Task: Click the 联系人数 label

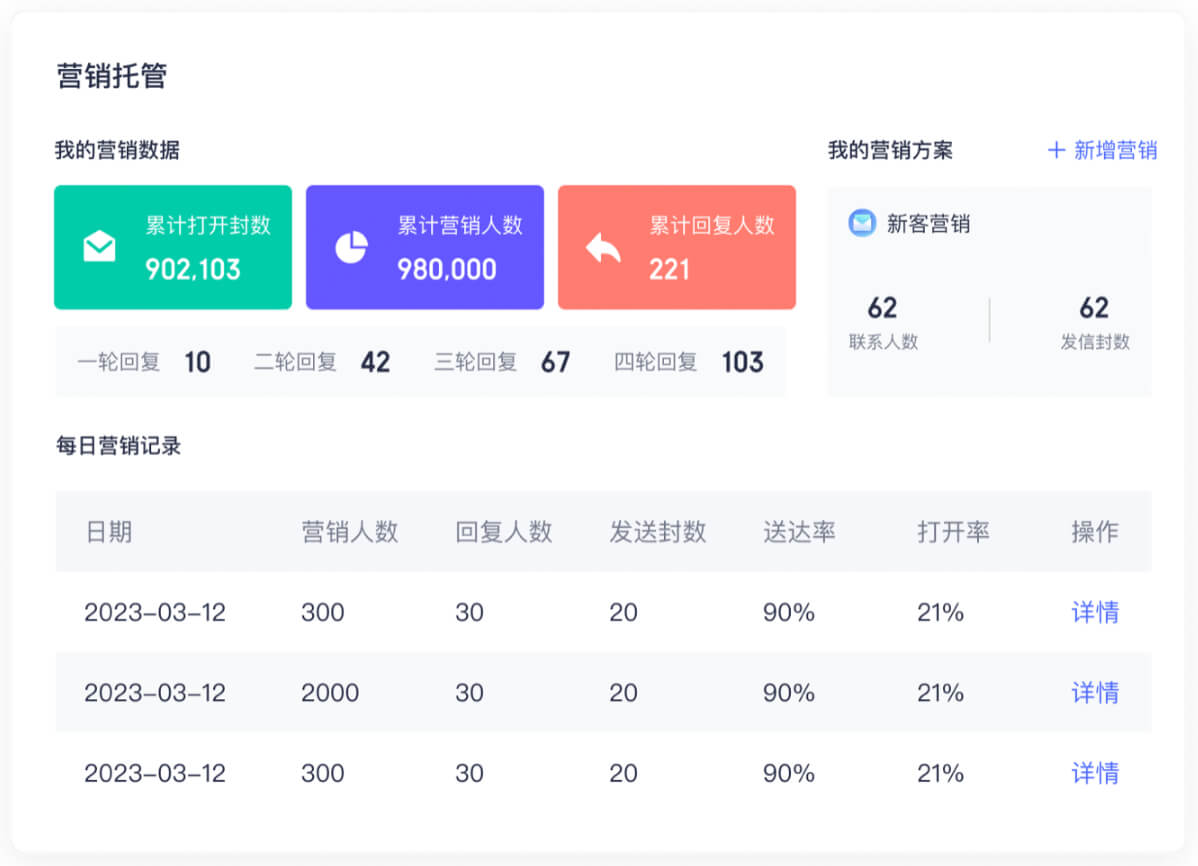Action: 883,342
